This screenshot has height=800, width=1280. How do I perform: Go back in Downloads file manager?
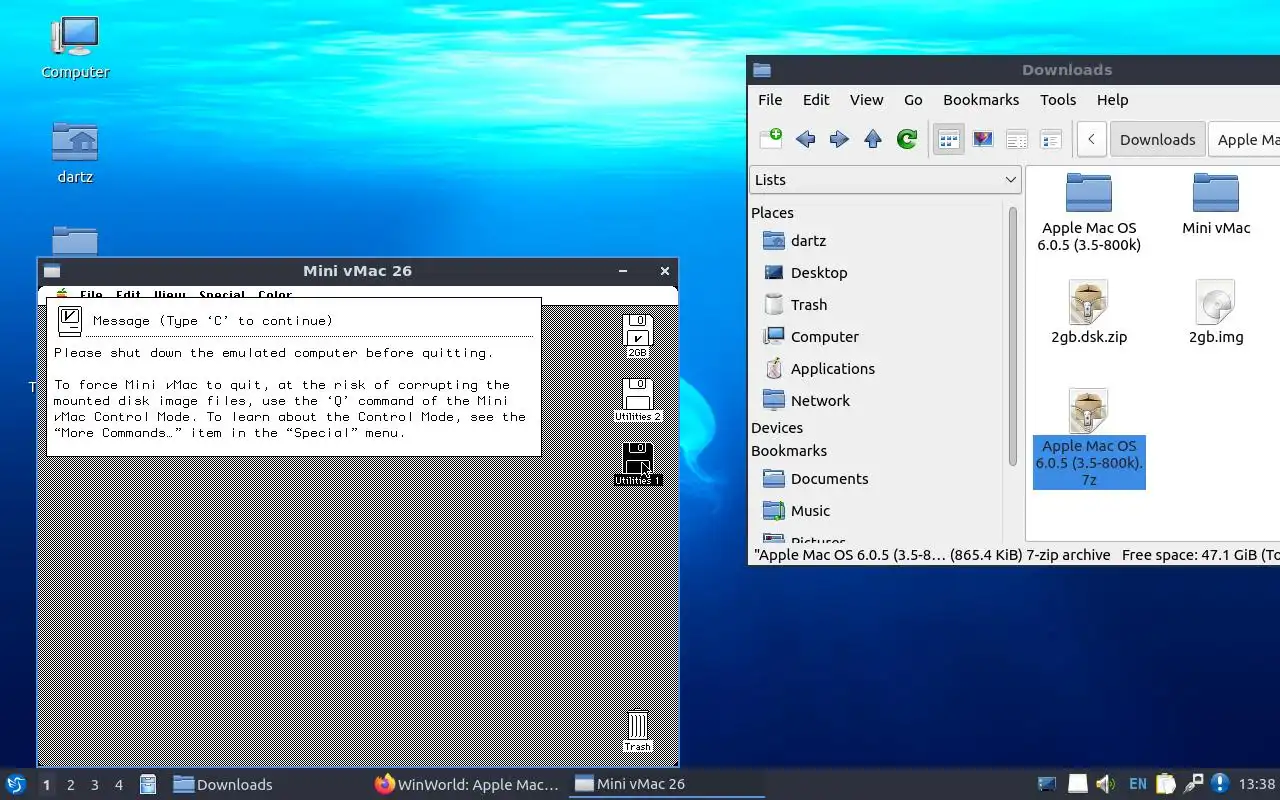click(805, 139)
